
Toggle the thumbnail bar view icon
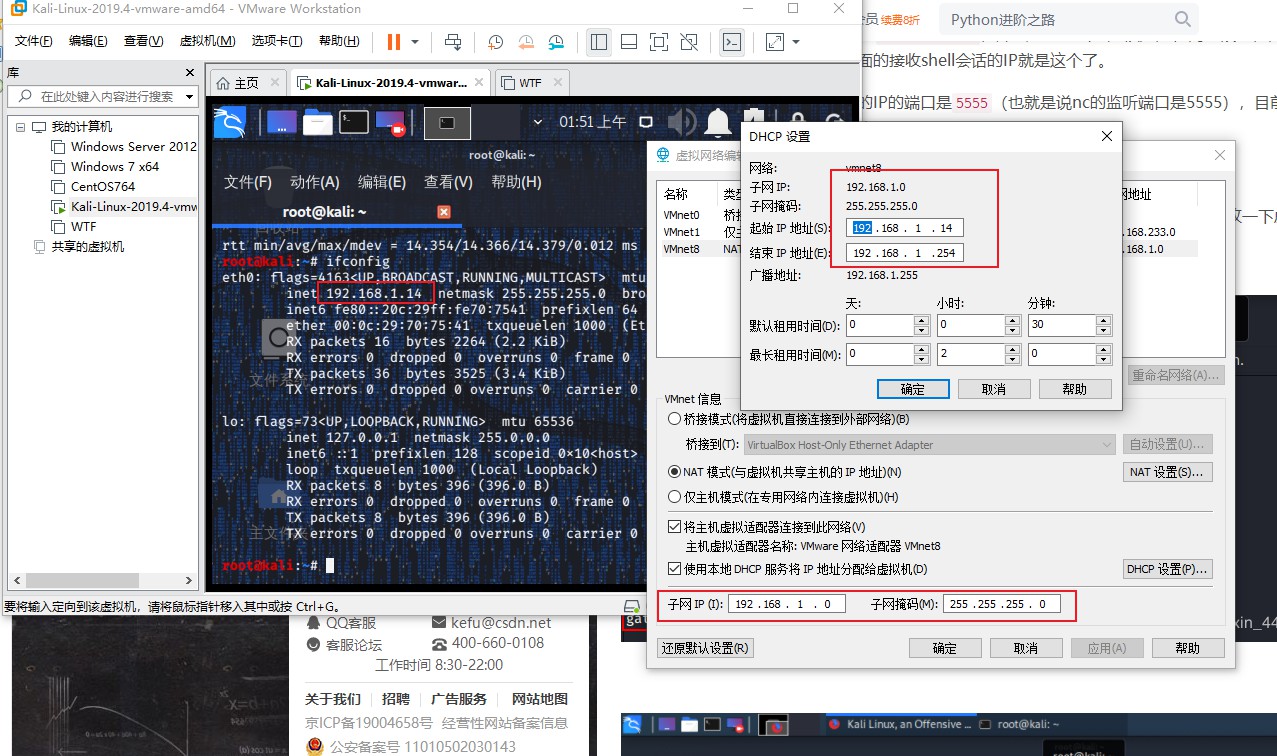point(628,41)
